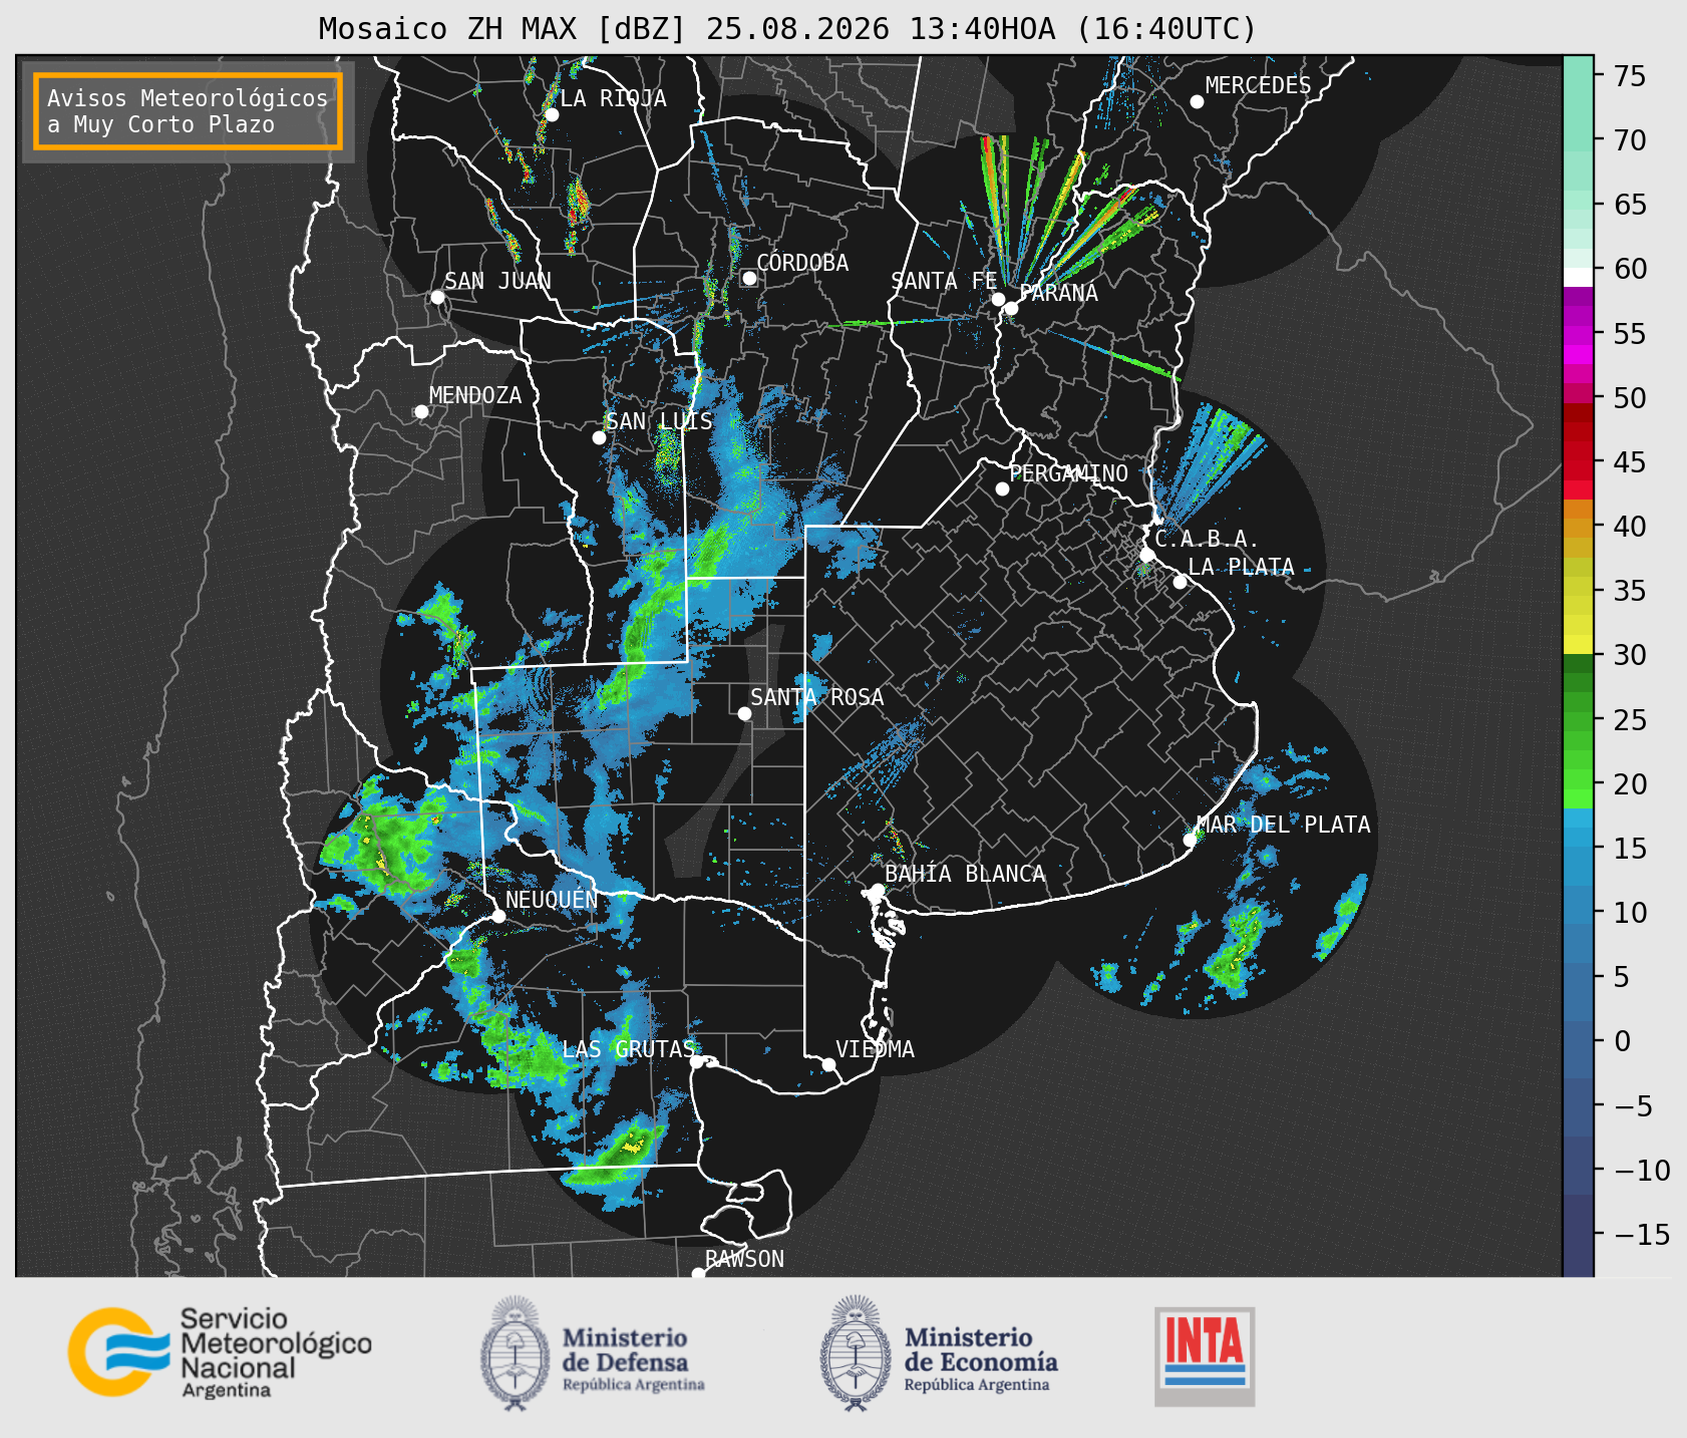The width and height of the screenshot is (1687, 1438).
Task: Click the MENDOZA city marker dot
Action: pos(422,412)
